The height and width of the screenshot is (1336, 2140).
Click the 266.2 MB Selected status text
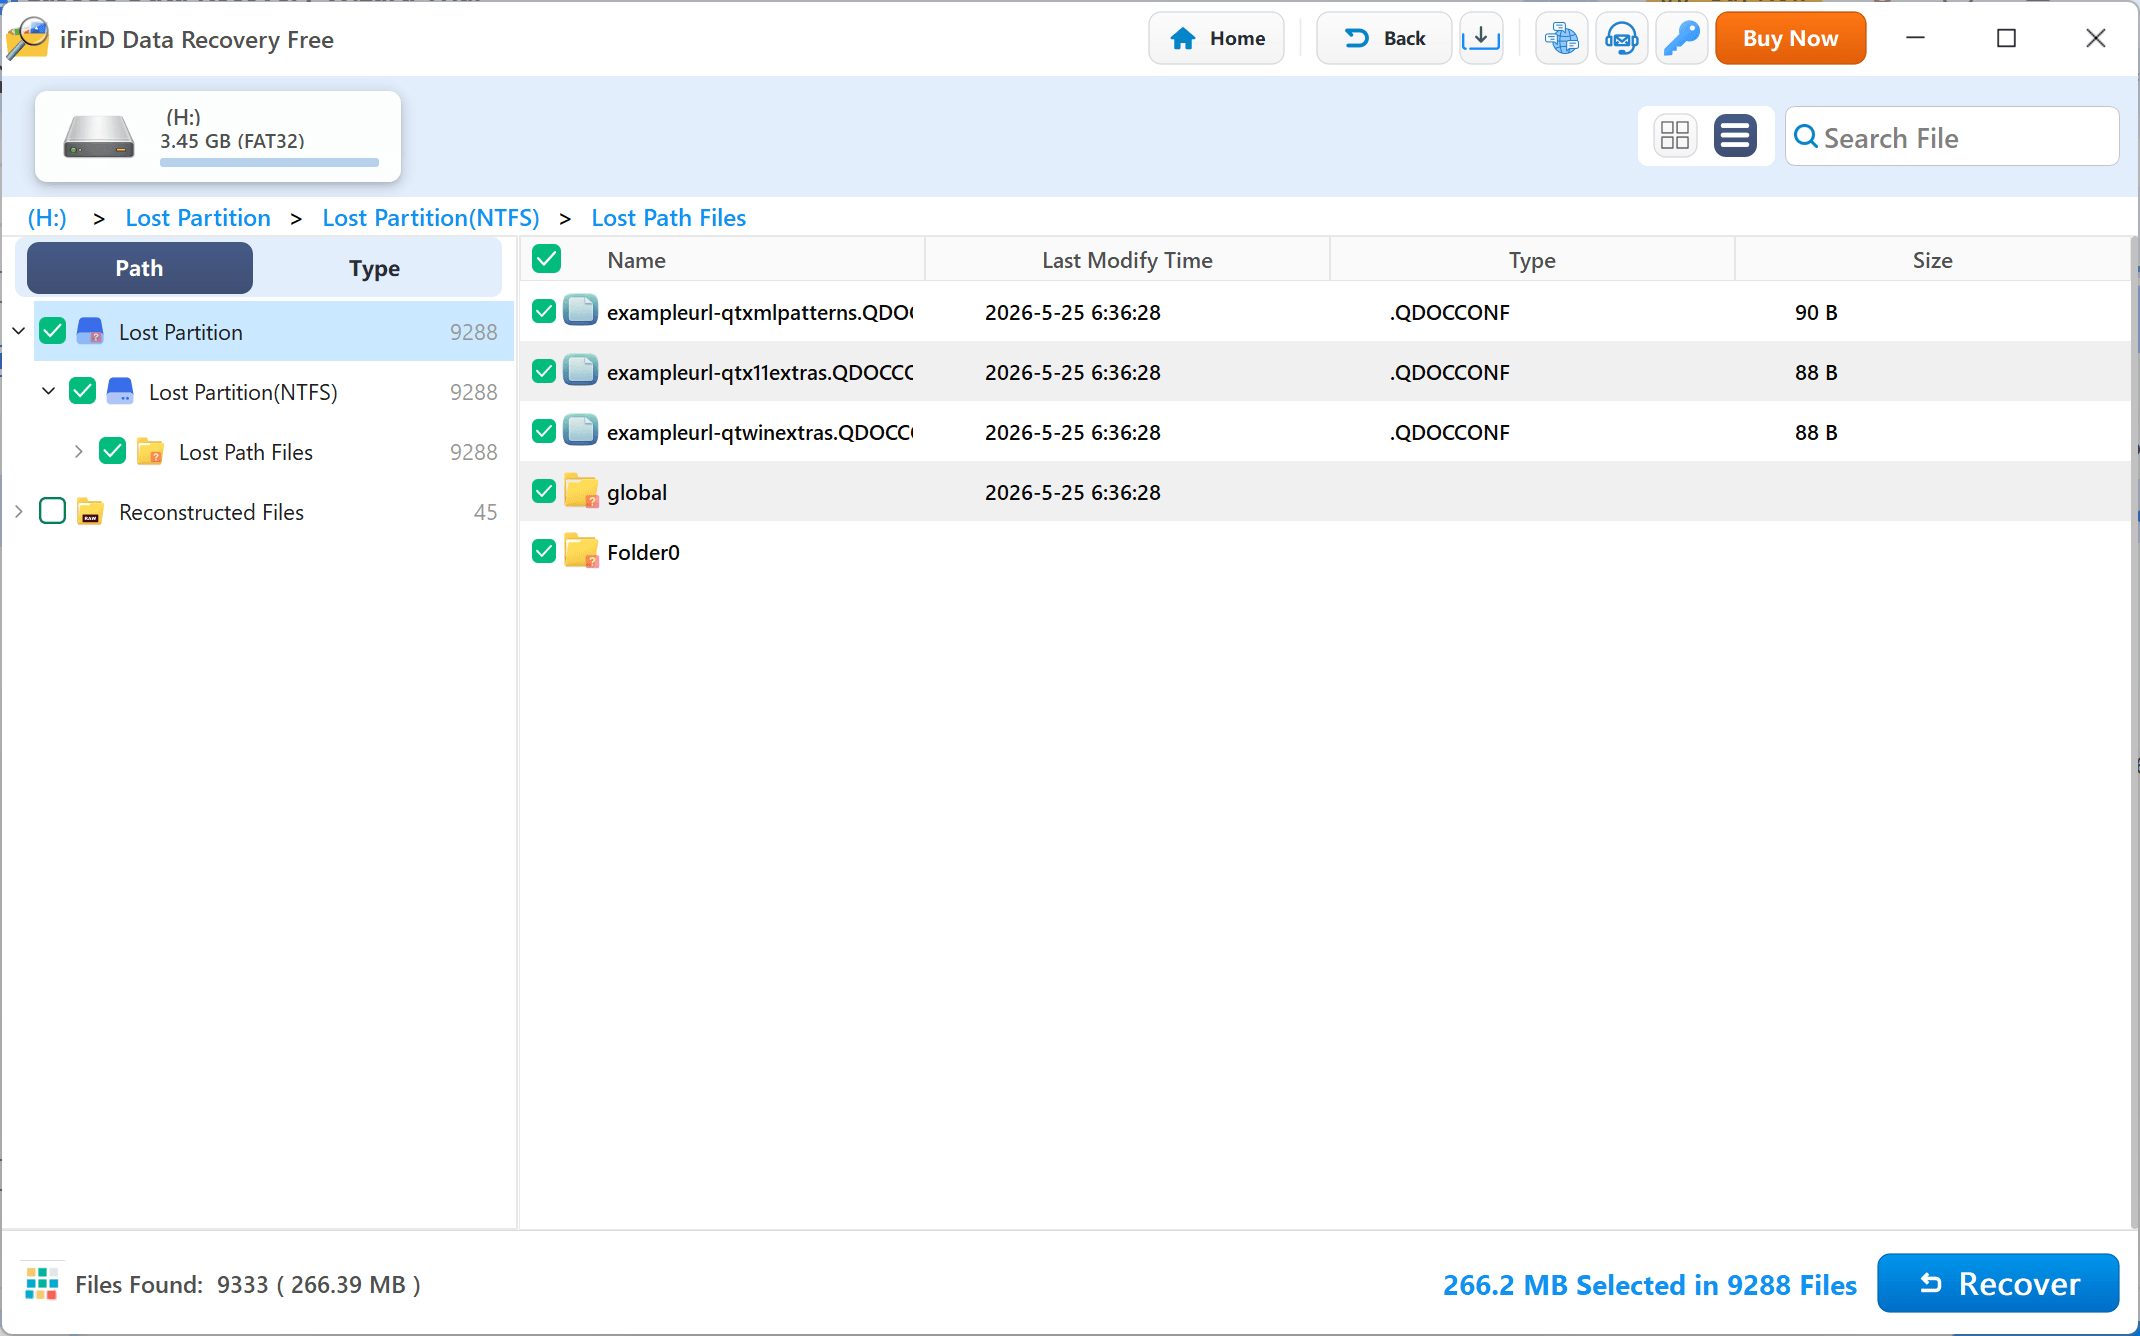1649,1284
